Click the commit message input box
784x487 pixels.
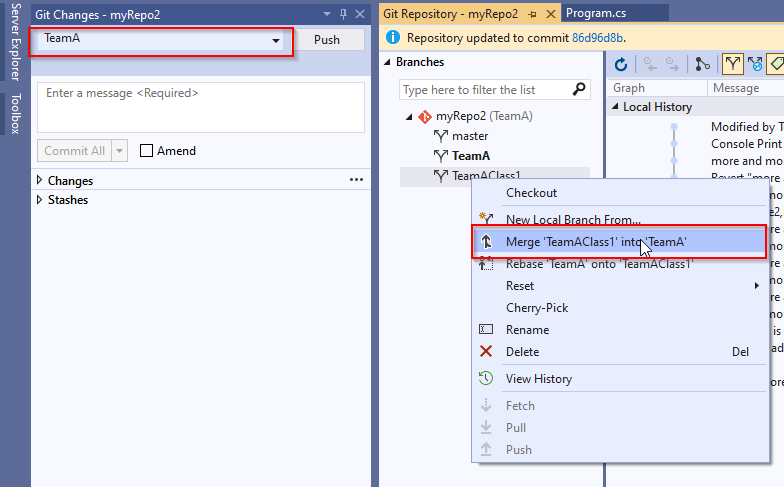201,108
